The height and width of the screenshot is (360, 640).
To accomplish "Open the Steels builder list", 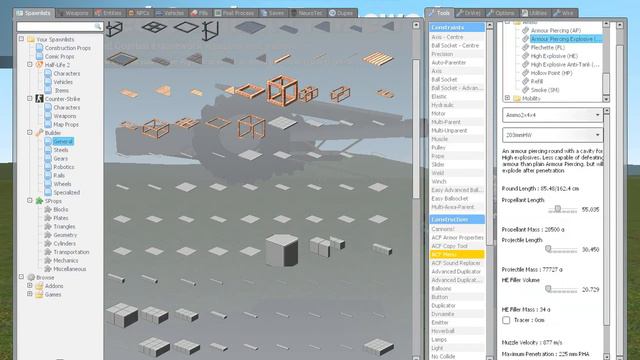I will point(61,150).
